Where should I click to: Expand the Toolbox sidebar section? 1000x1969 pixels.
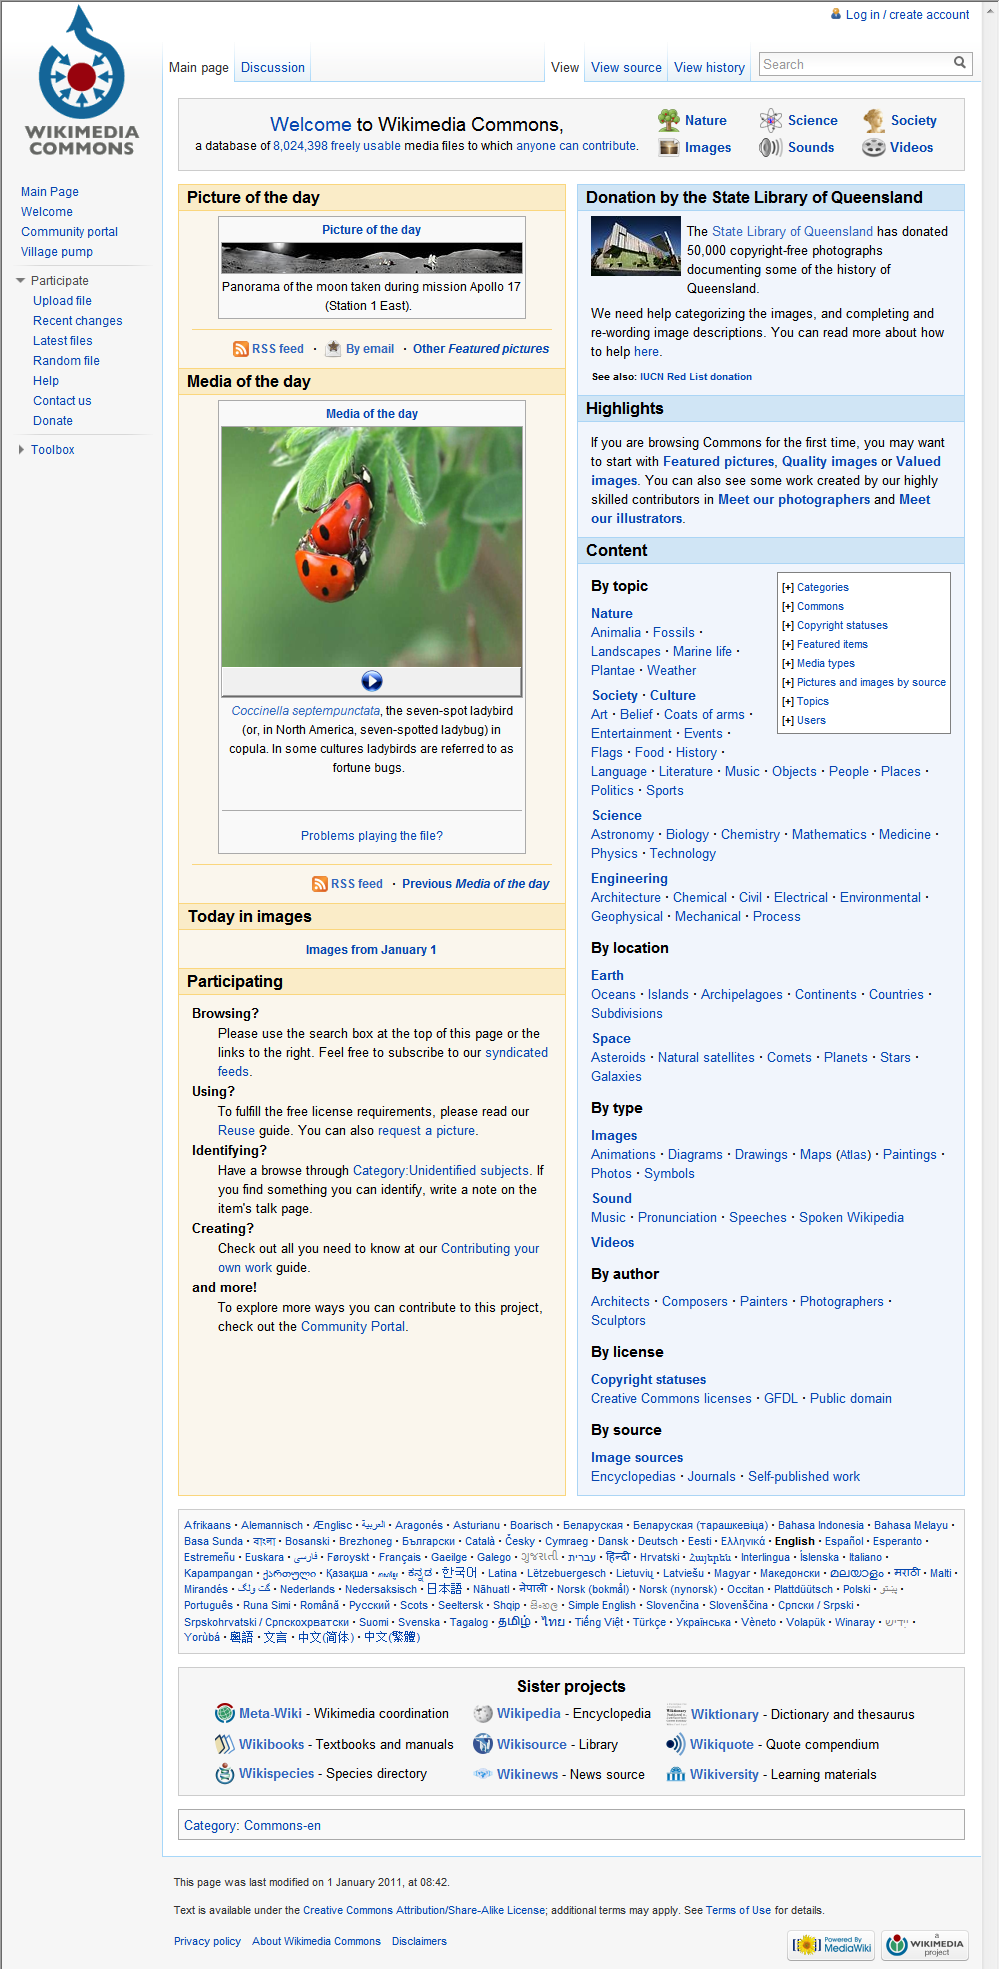click(22, 450)
